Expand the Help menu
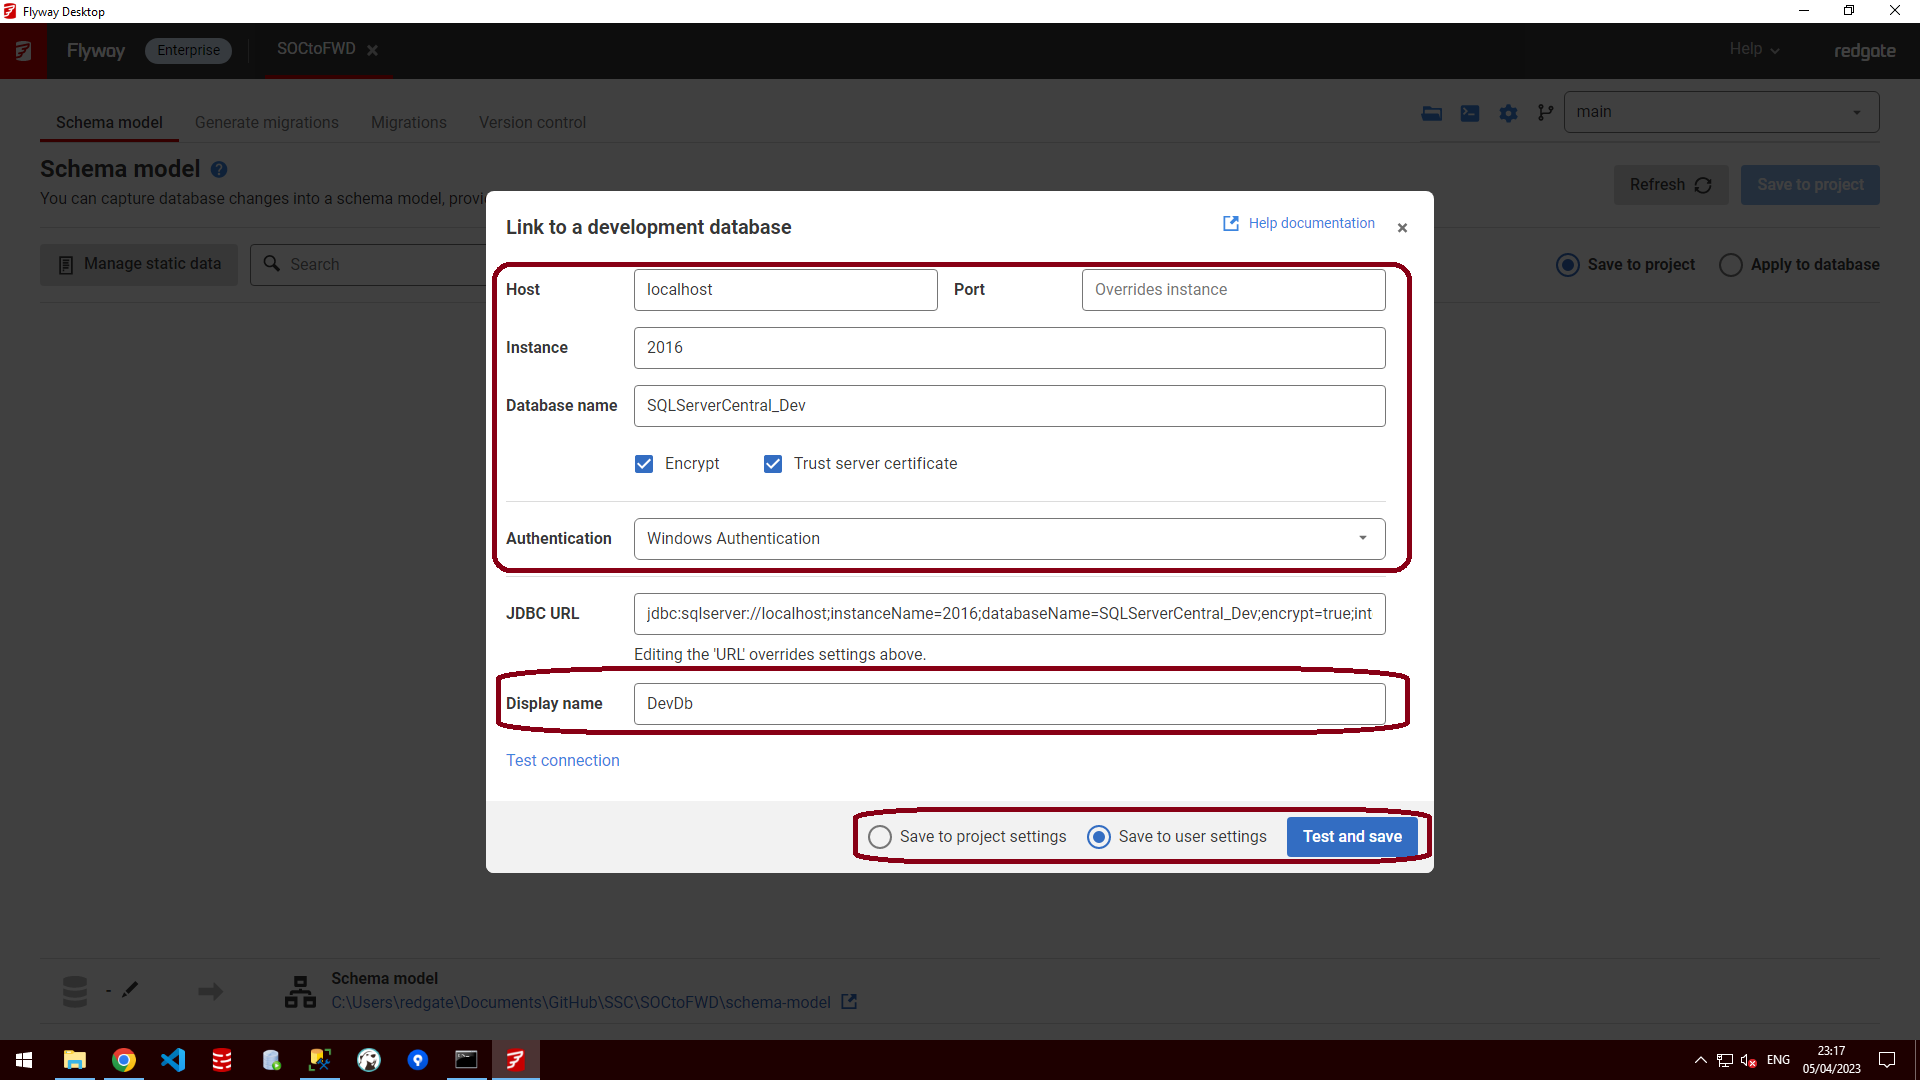The height and width of the screenshot is (1080, 1920). (x=1754, y=49)
